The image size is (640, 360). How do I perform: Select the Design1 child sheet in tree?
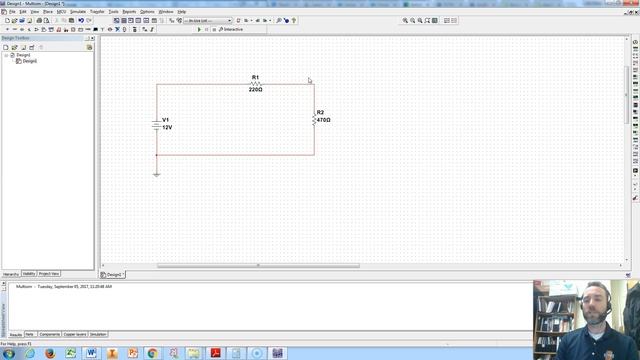(x=29, y=61)
